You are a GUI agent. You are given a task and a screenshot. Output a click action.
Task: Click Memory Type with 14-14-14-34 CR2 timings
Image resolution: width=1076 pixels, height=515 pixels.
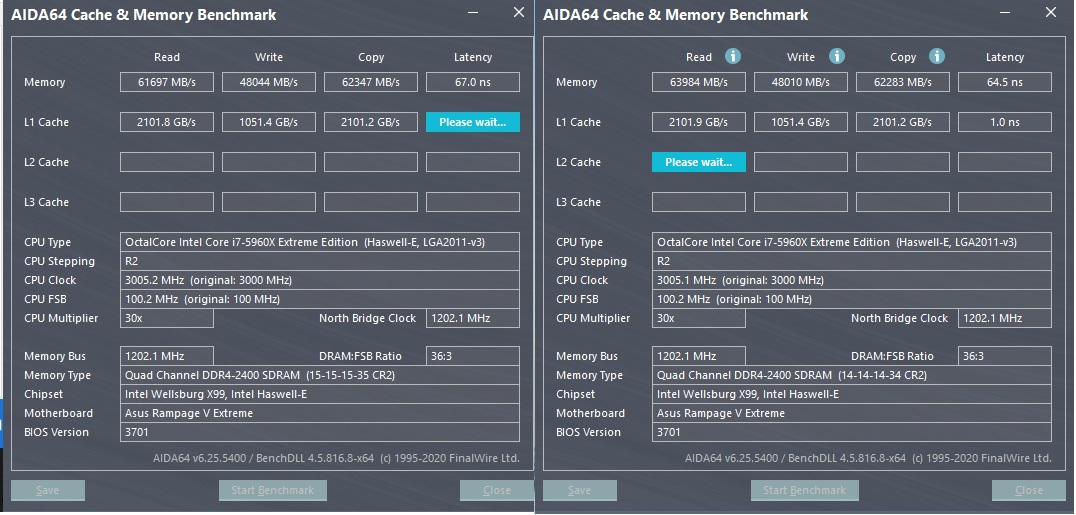click(x=852, y=375)
